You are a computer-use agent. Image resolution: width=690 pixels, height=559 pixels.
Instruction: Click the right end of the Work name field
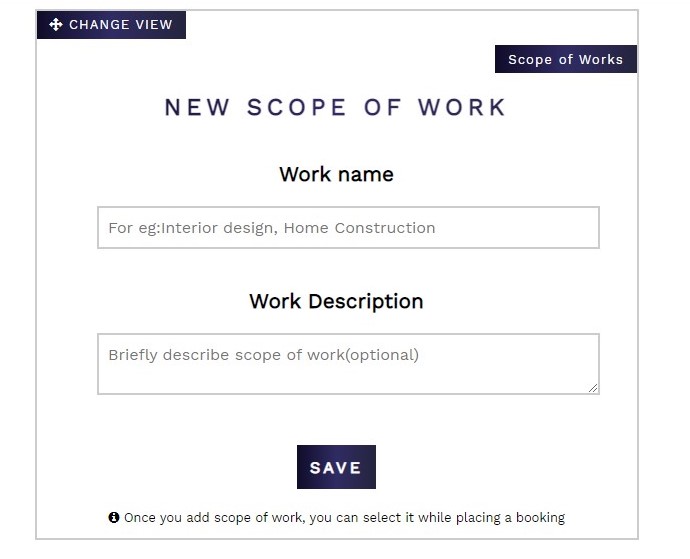point(572,228)
